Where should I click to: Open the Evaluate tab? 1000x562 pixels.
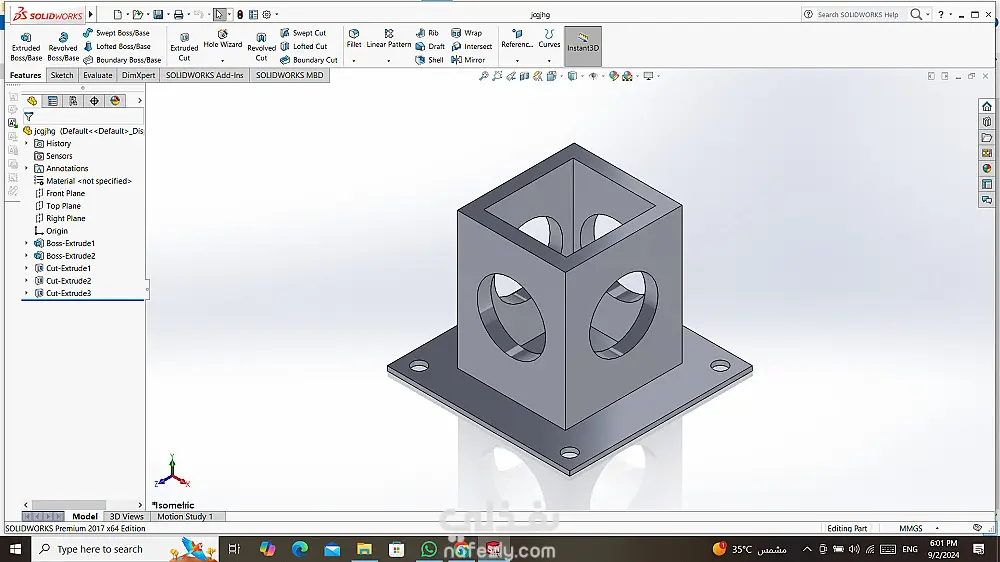pos(98,75)
